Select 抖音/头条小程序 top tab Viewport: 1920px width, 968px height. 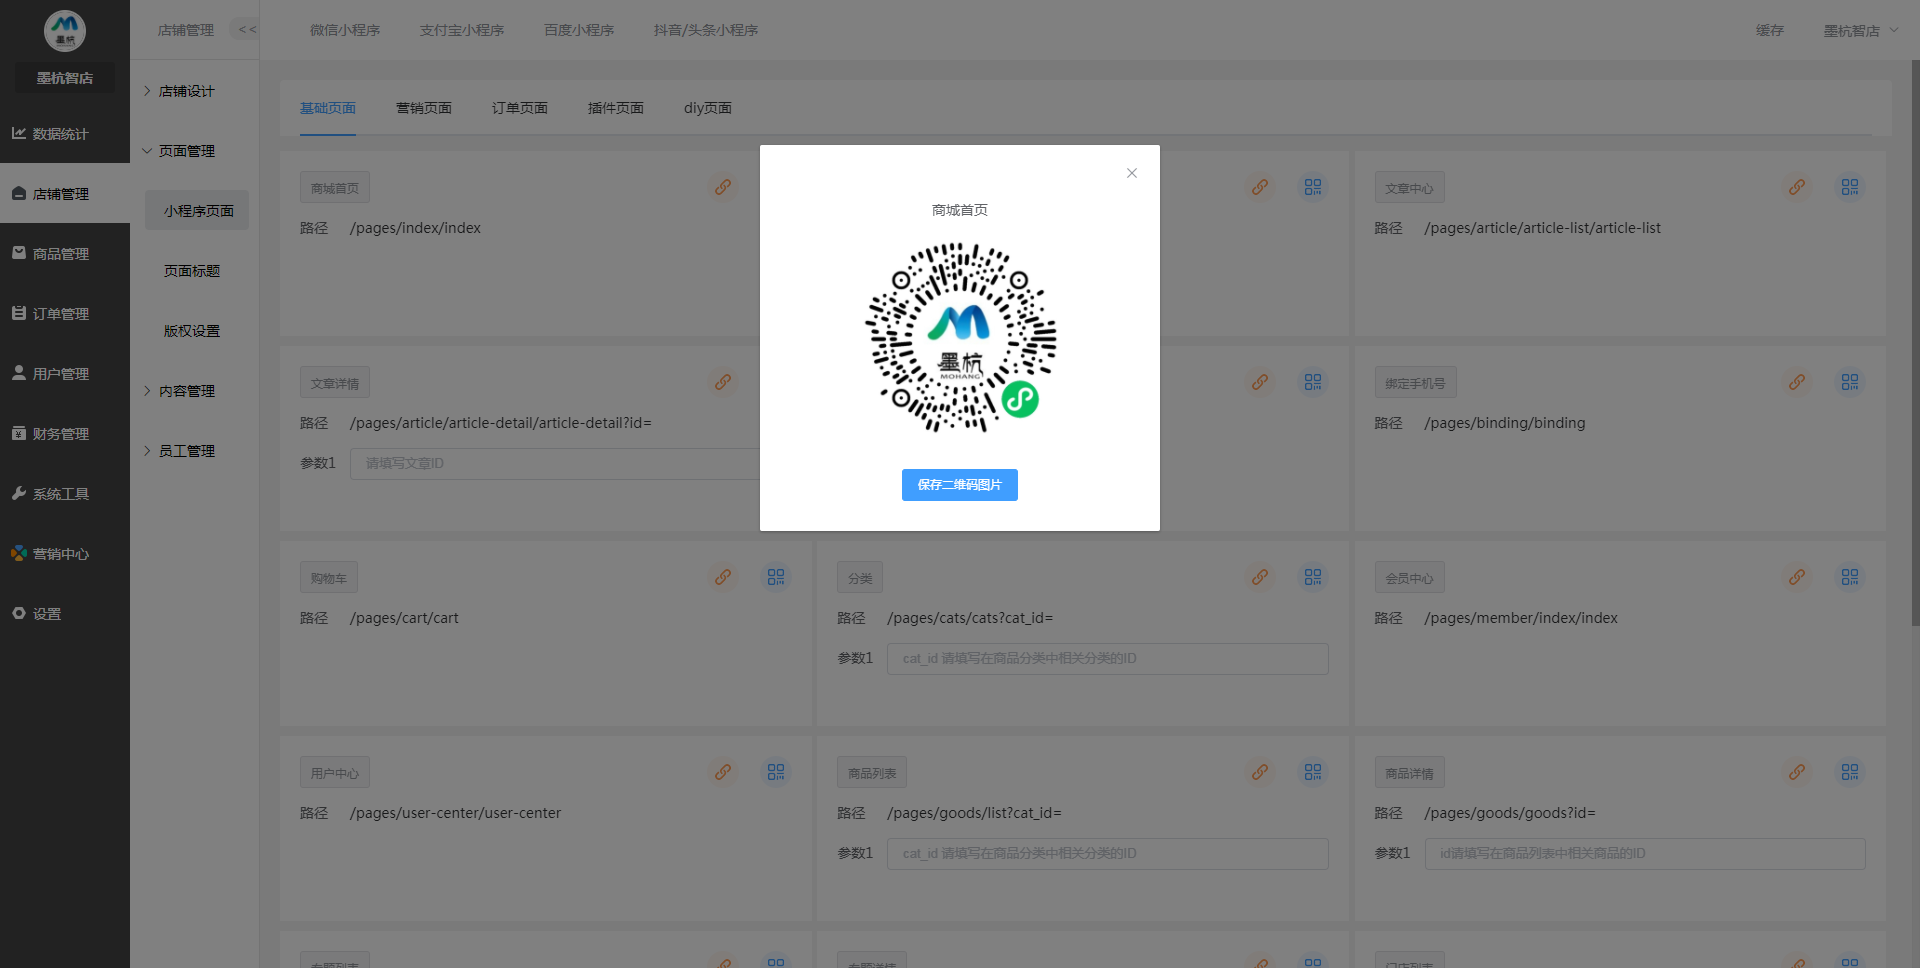pyautogui.click(x=706, y=30)
